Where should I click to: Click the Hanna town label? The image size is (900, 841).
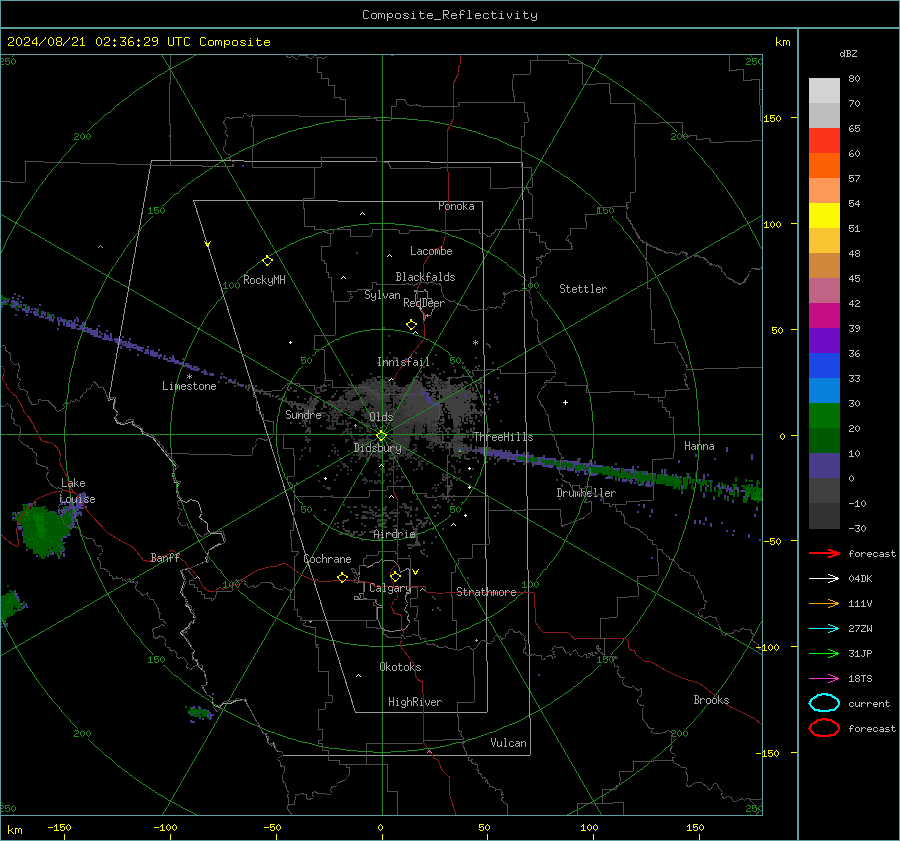pos(699,446)
